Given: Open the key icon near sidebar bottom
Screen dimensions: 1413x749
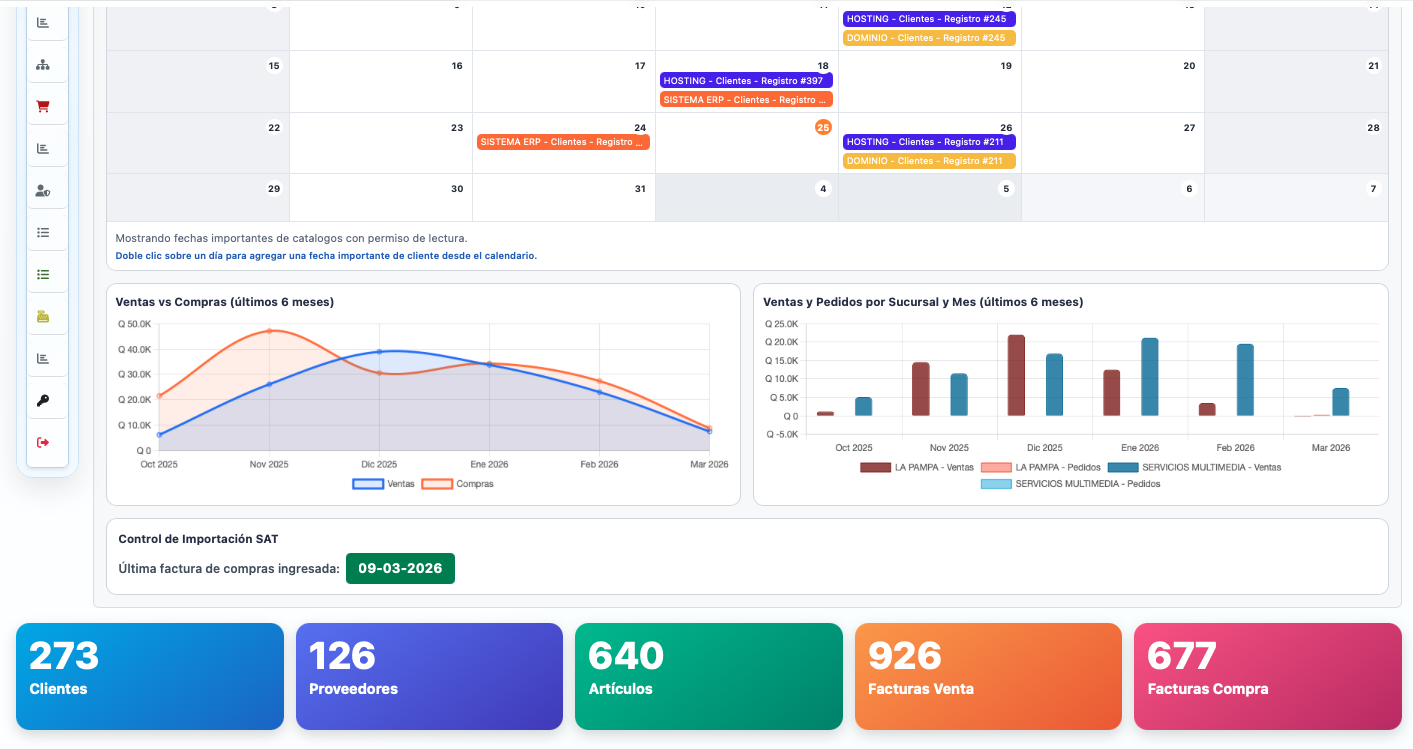Looking at the screenshot, I should point(44,398).
